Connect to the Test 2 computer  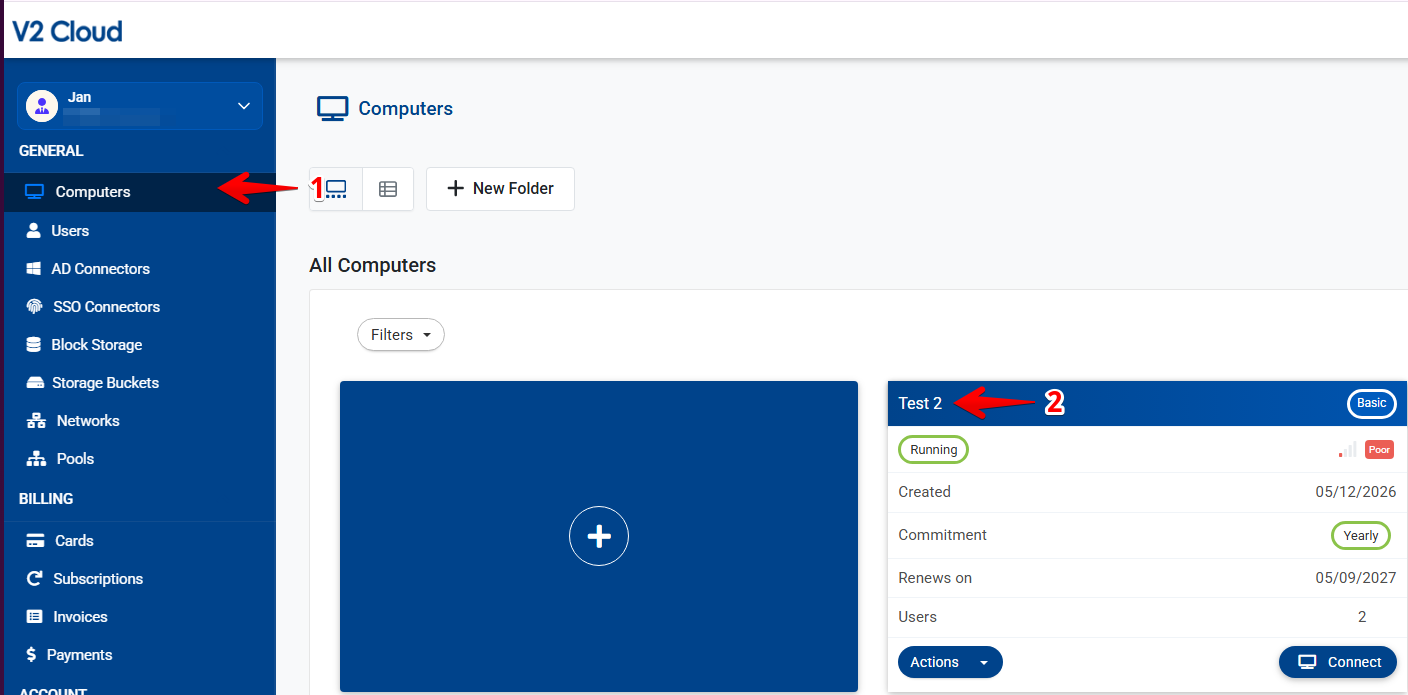(x=1338, y=662)
